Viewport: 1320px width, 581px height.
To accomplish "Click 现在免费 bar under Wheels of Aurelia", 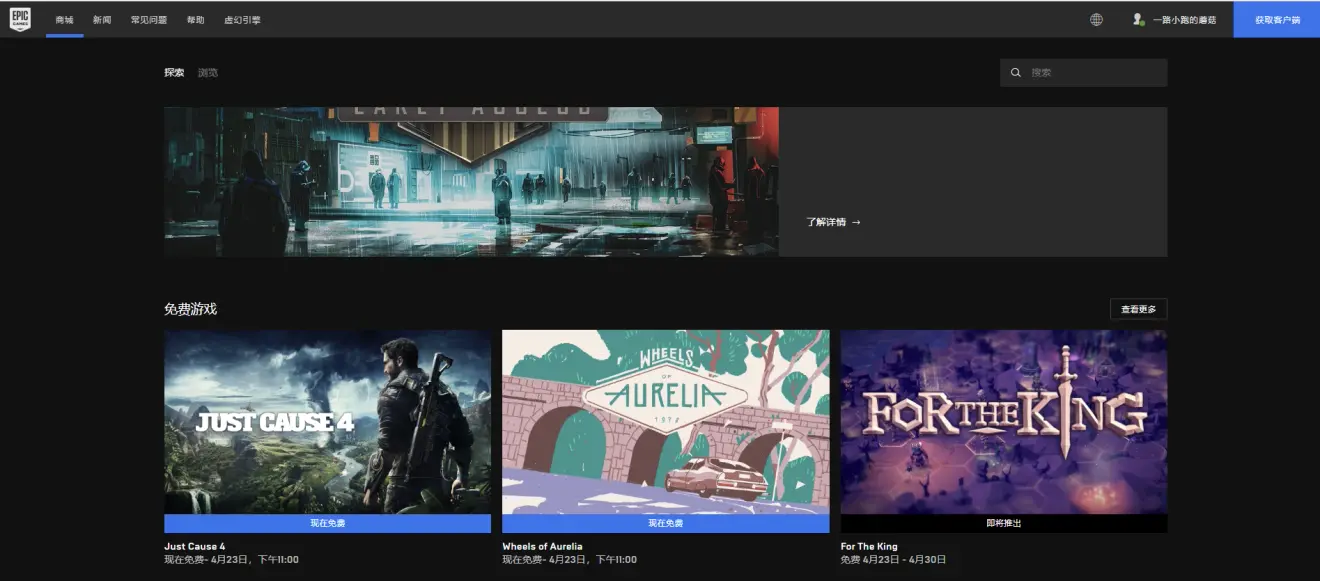I will coord(665,523).
